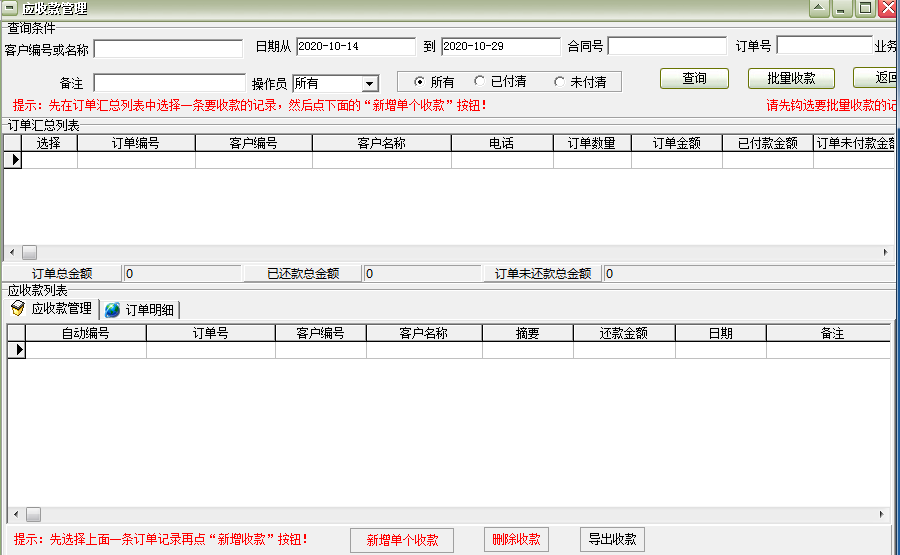
Task: Focus the 备注 input field
Action: click(x=169, y=83)
